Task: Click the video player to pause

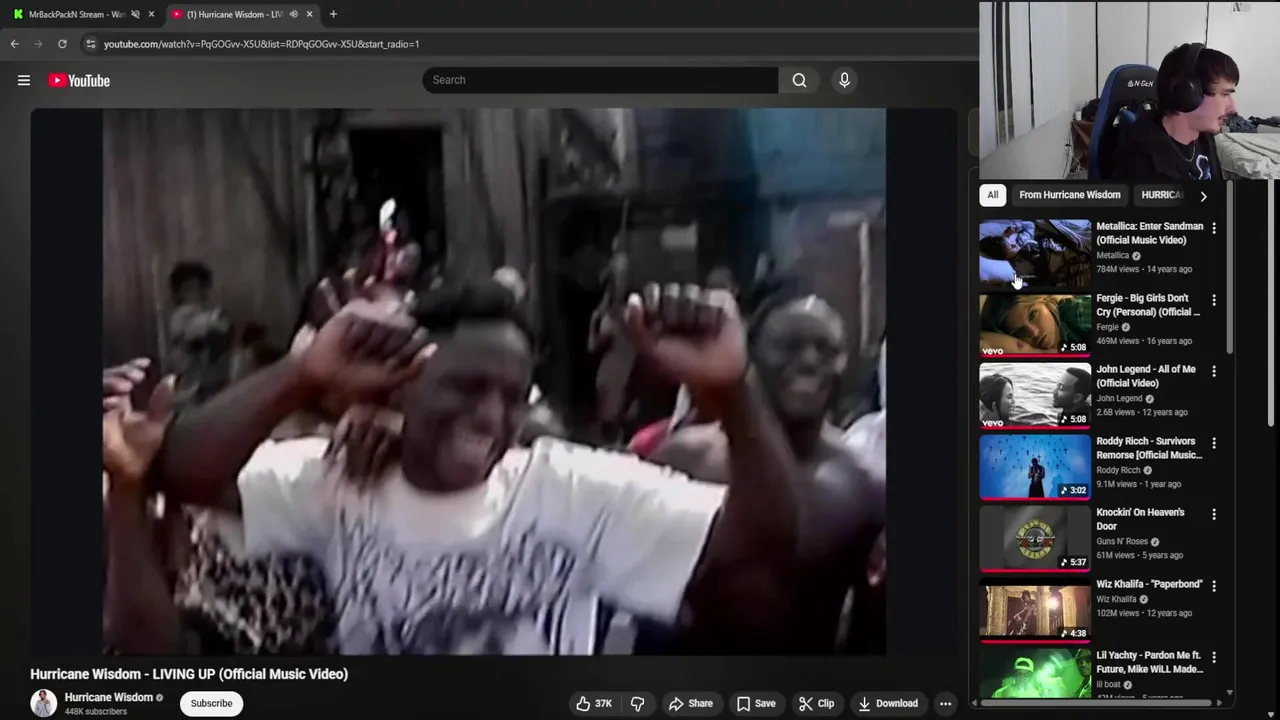Action: pos(494,382)
